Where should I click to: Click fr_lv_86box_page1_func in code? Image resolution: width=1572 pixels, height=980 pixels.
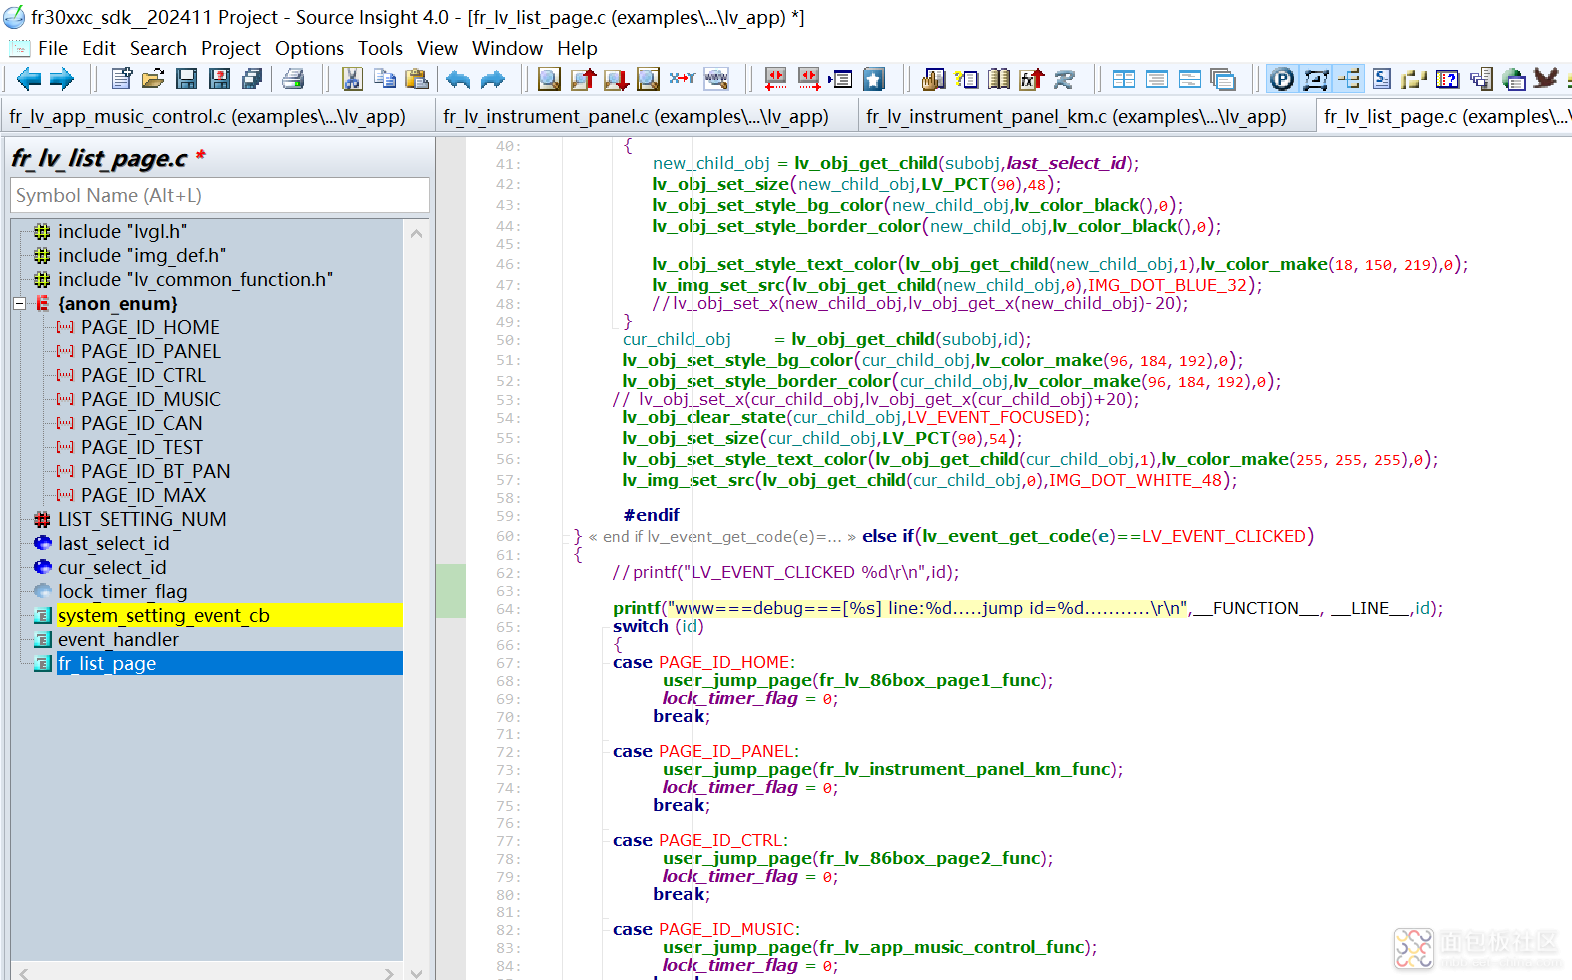point(930,681)
